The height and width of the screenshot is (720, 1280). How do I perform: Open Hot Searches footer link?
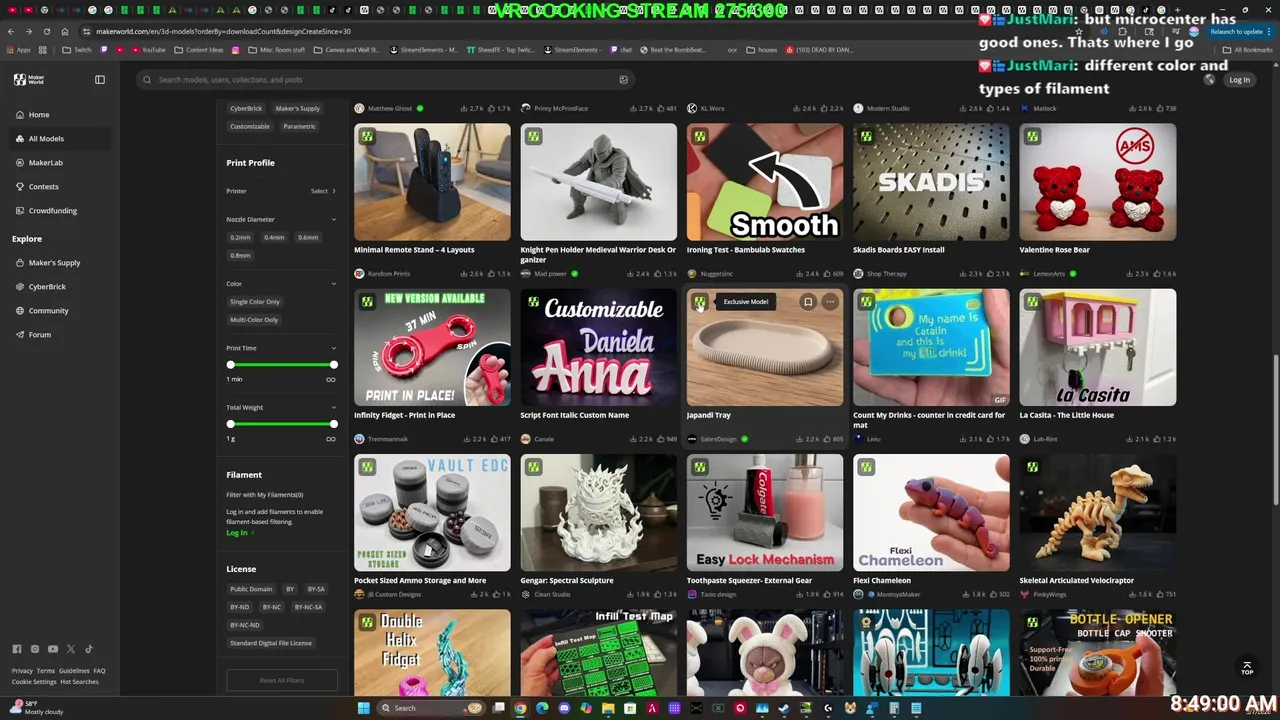[79, 682]
